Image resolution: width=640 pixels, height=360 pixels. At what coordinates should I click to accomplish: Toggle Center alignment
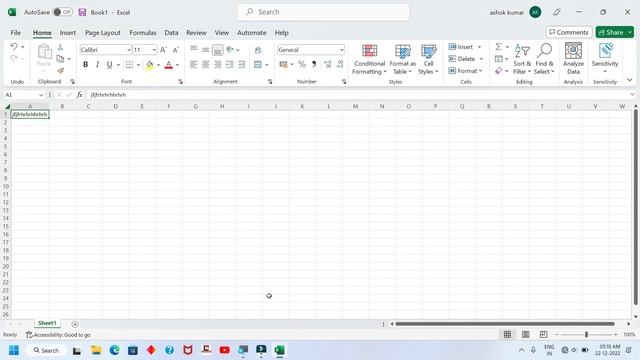(x=206, y=64)
